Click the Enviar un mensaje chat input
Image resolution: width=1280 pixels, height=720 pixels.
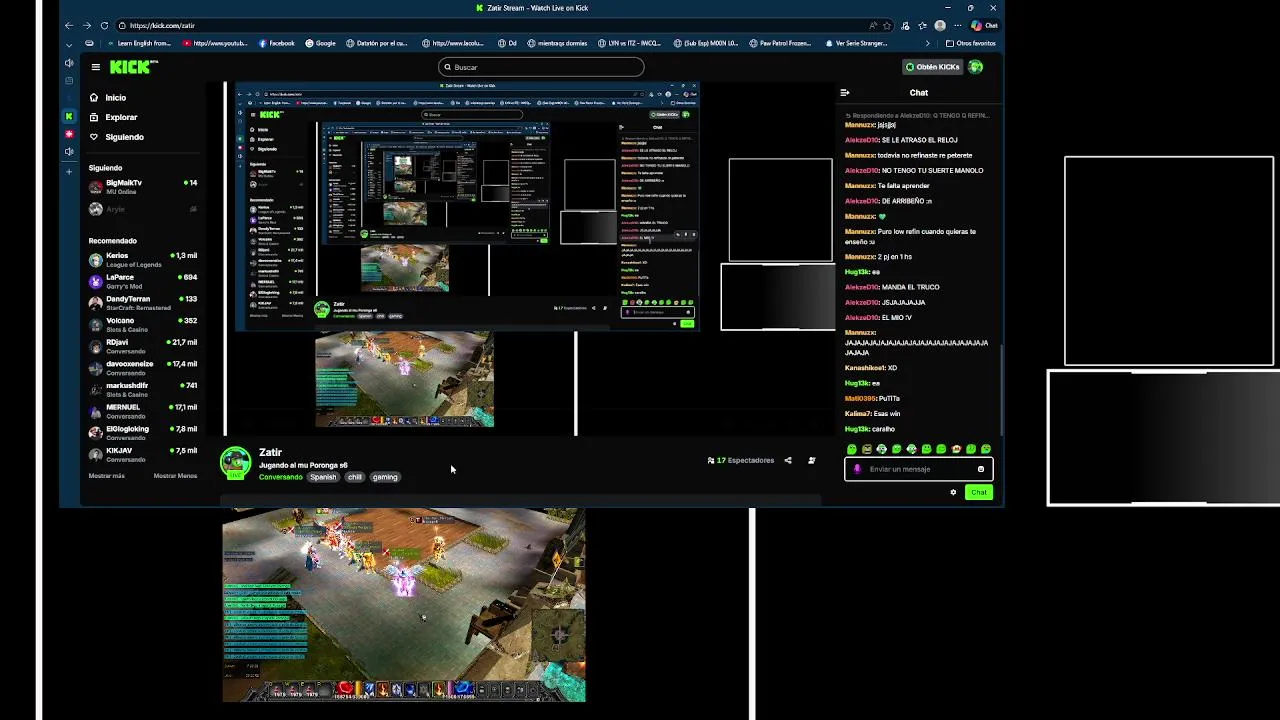pos(919,469)
